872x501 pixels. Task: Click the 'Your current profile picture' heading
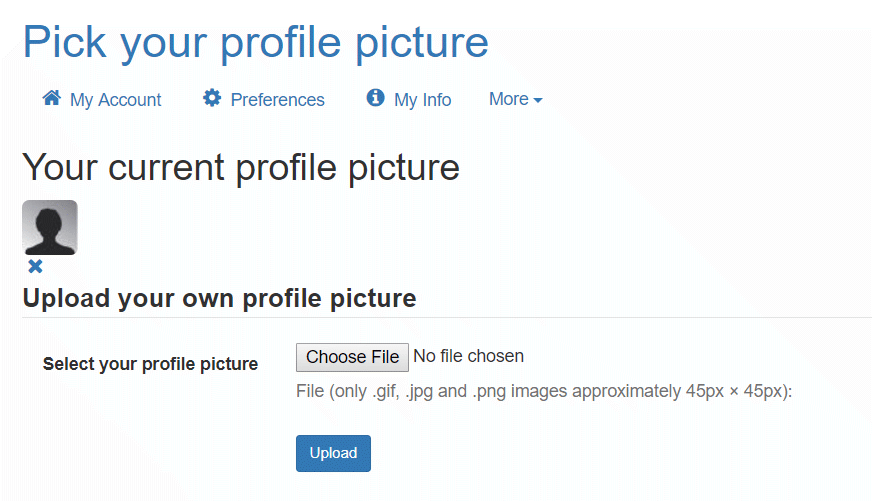(241, 167)
